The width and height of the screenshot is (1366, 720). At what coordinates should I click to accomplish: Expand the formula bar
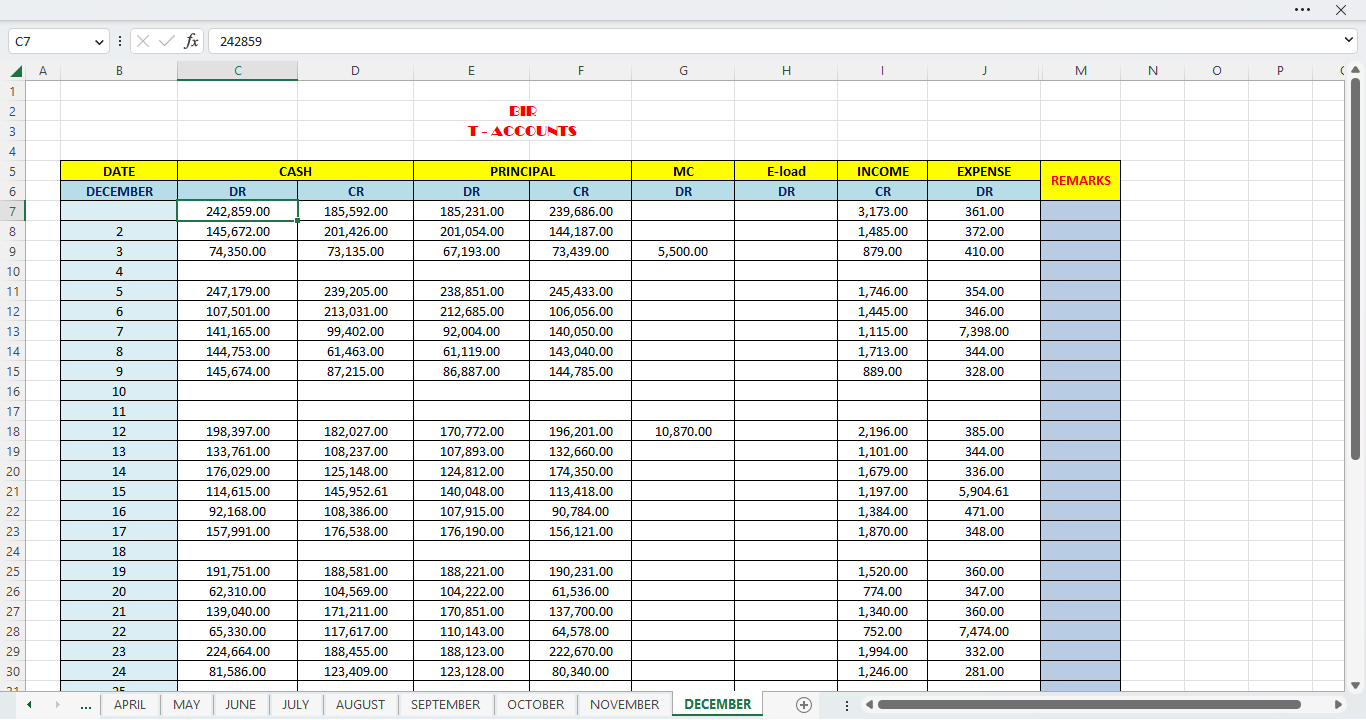click(1349, 40)
